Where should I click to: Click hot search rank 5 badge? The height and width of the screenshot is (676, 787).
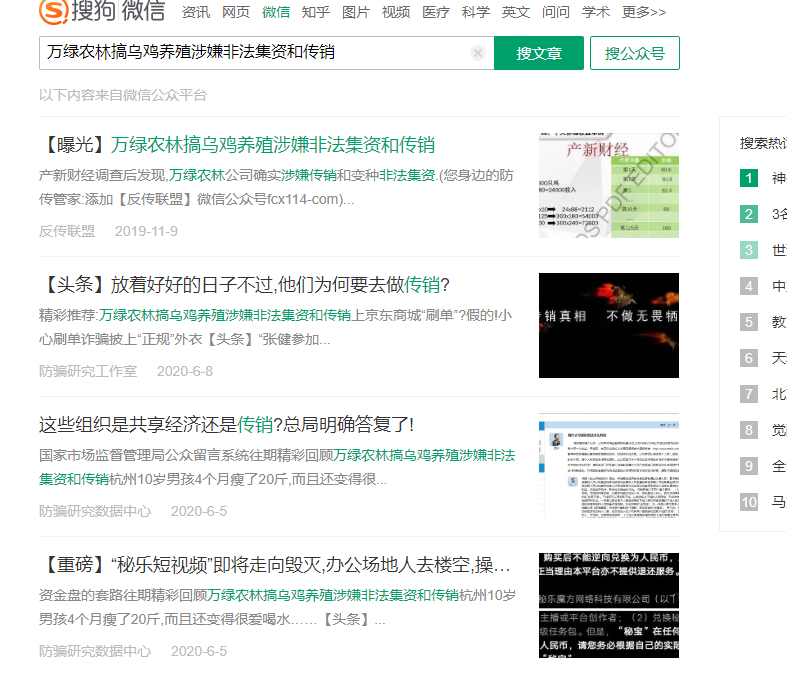point(749,322)
